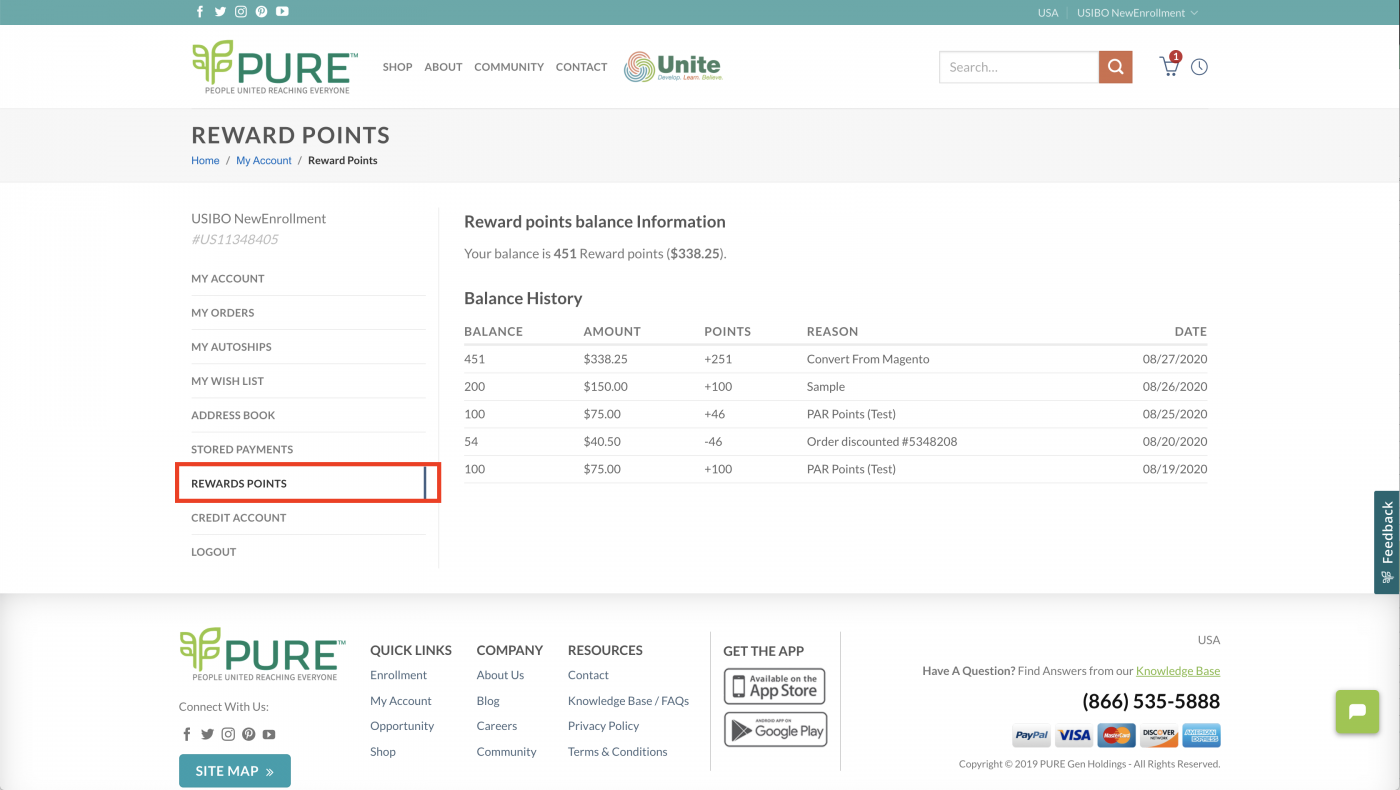The height and width of the screenshot is (790, 1400).
Task: Open the COMMUNITY menu
Action: tap(509, 67)
